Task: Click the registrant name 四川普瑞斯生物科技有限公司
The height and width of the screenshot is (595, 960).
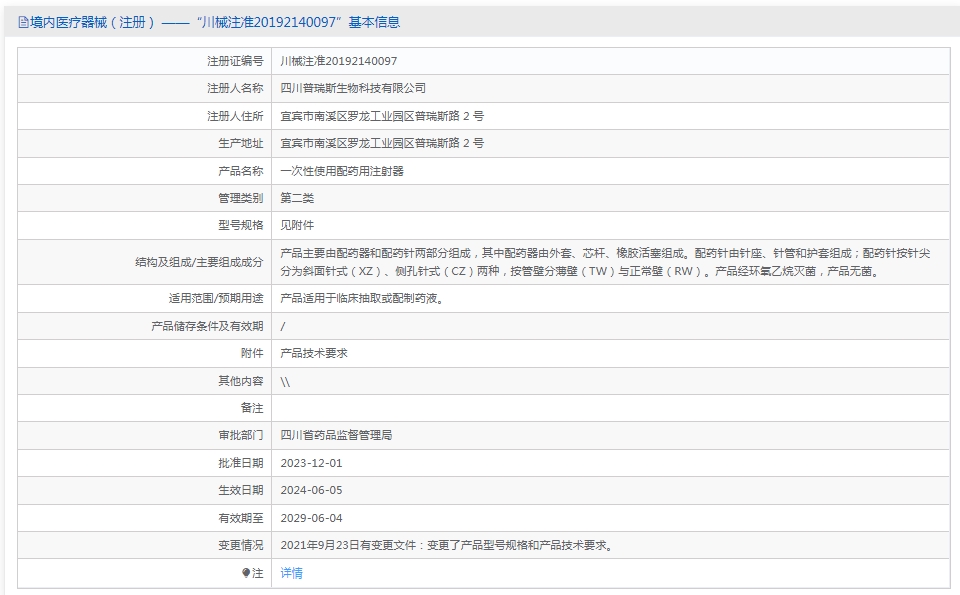Action: pyautogui.click(x=352, y=89)
